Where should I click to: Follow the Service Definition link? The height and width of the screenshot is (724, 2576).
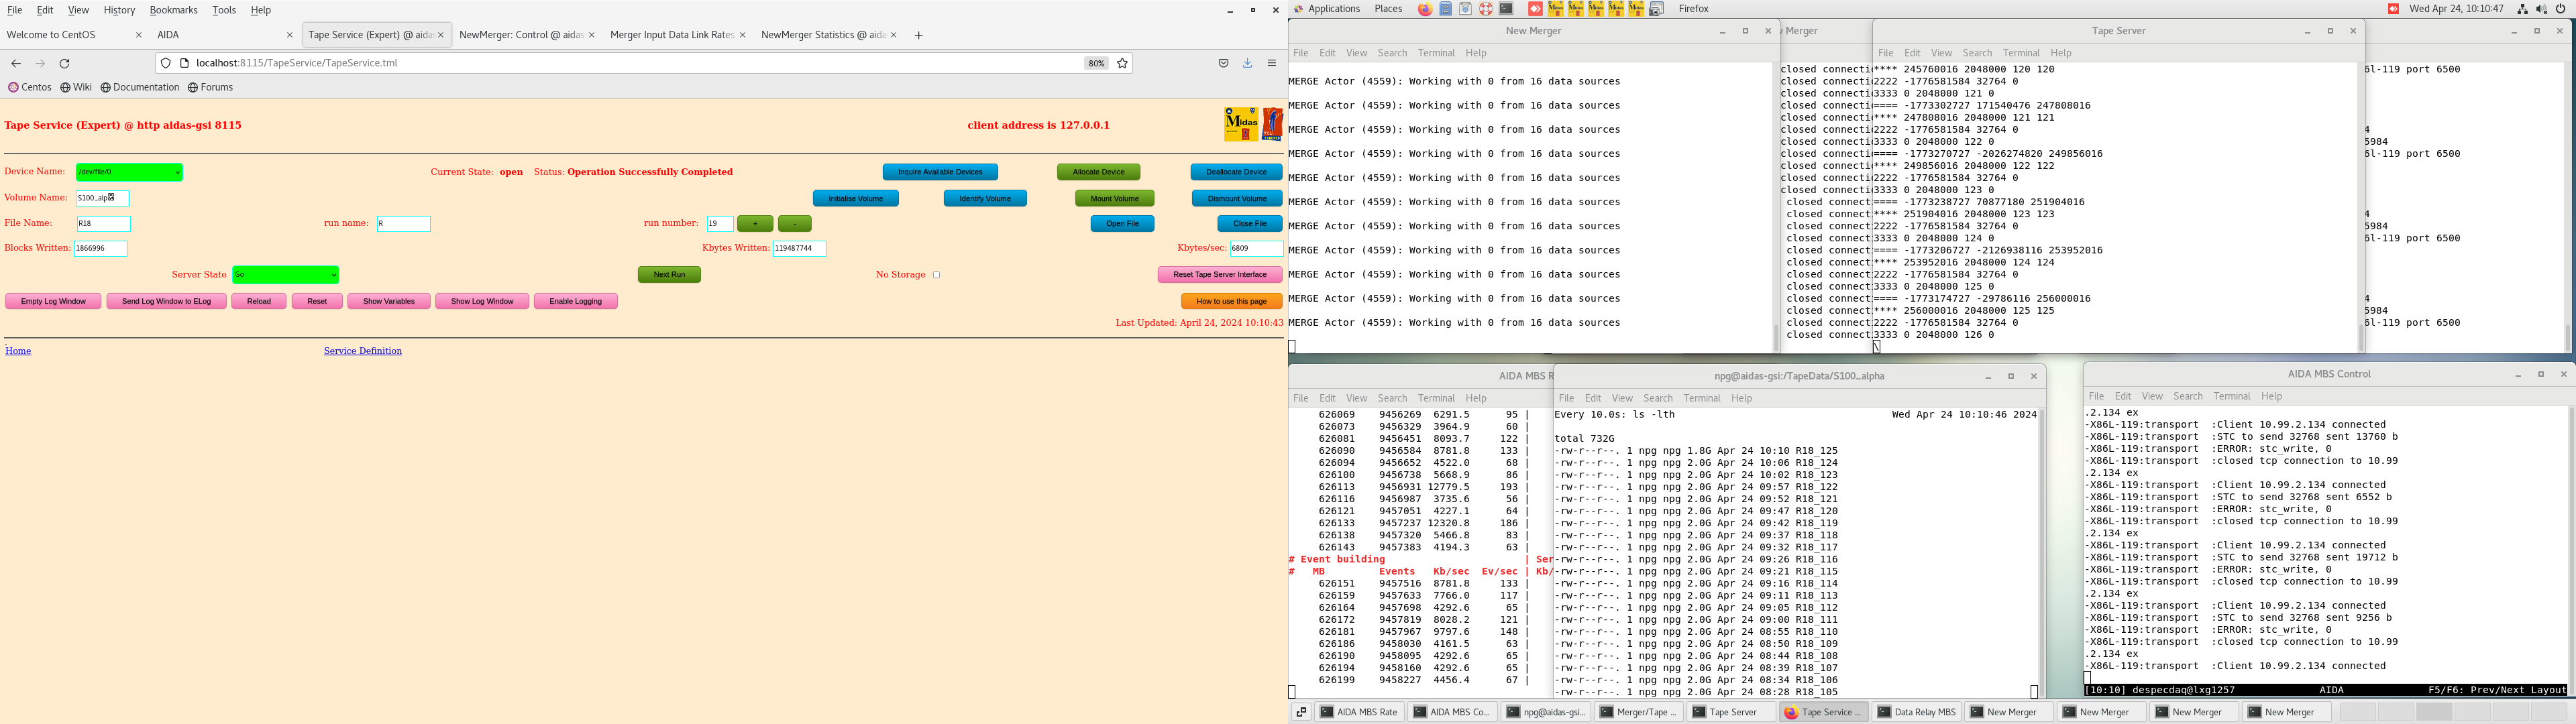[x=362, y=350]
